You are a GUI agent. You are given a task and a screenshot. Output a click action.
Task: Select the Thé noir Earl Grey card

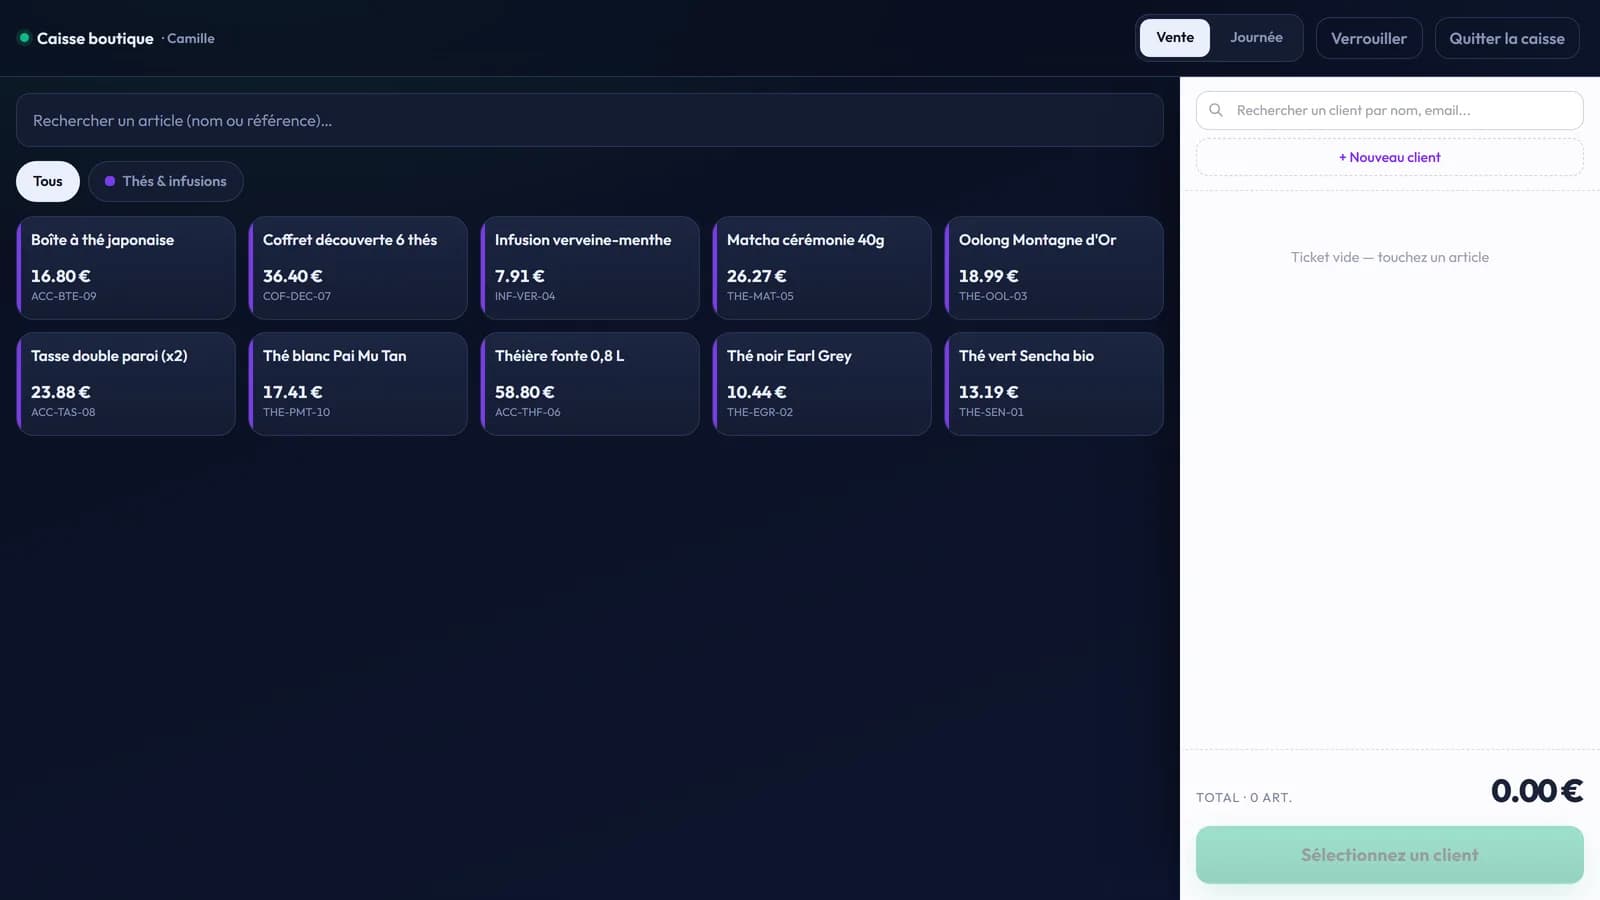point(822,384)
